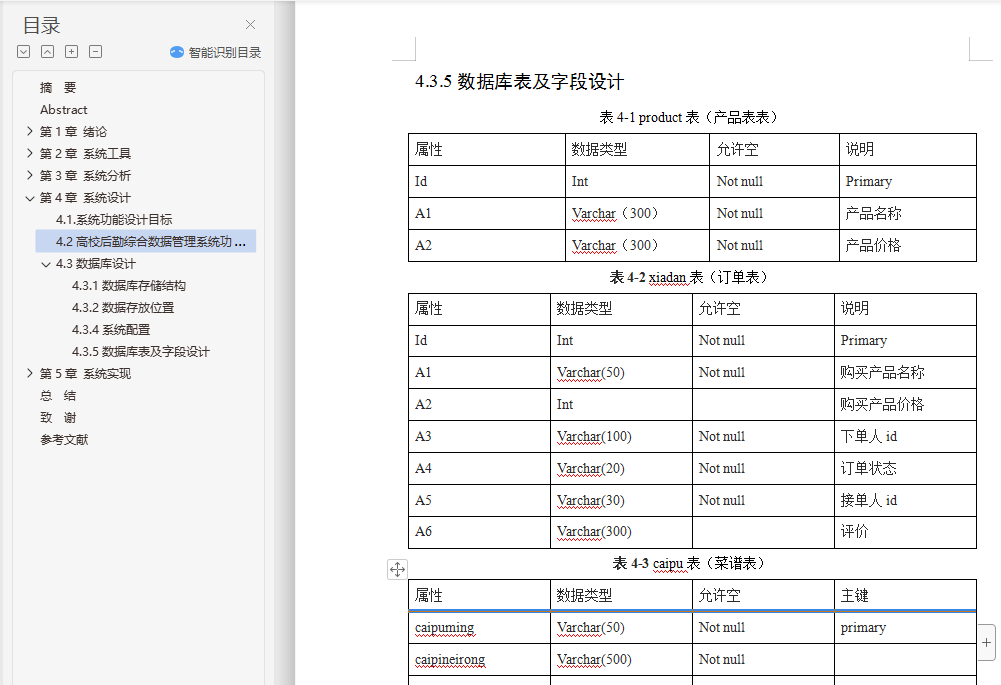This screenshot has width=1001, height=685.
Task: Click Varchar(300) cell in row A6
Action: (x=621, y=532)
